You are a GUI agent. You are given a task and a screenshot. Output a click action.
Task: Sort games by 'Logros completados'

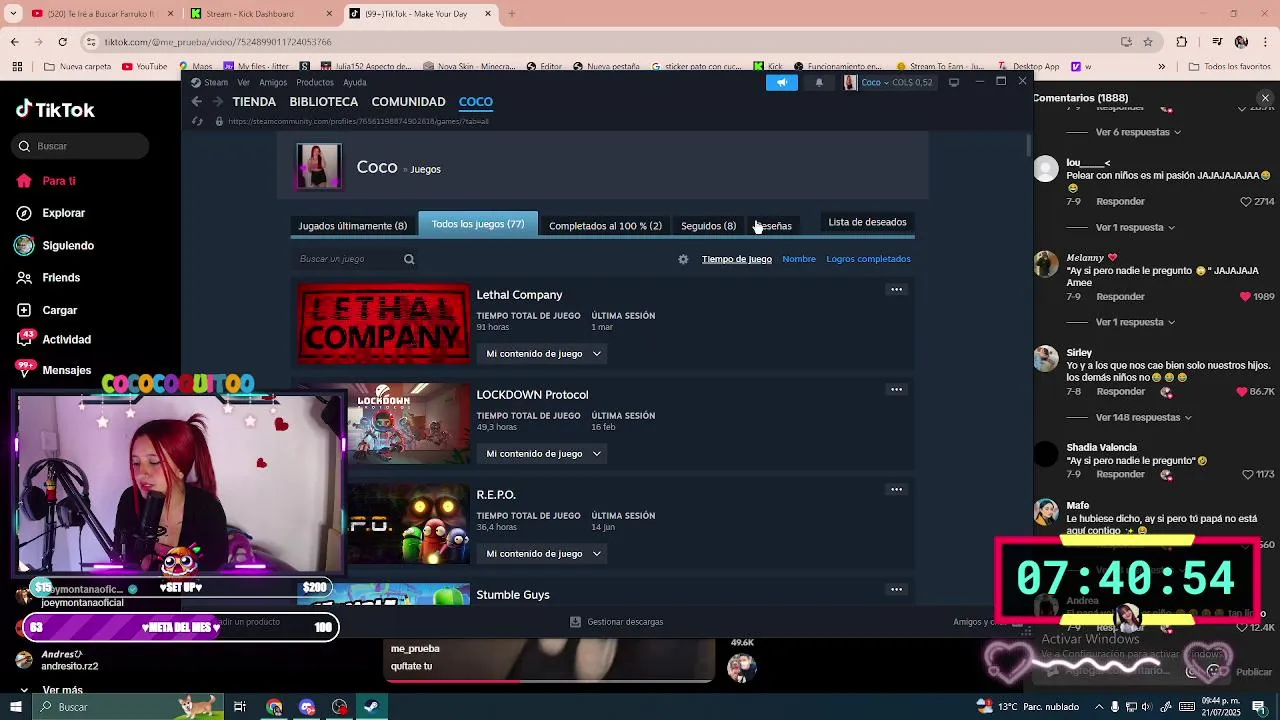(x=868, y=259)
